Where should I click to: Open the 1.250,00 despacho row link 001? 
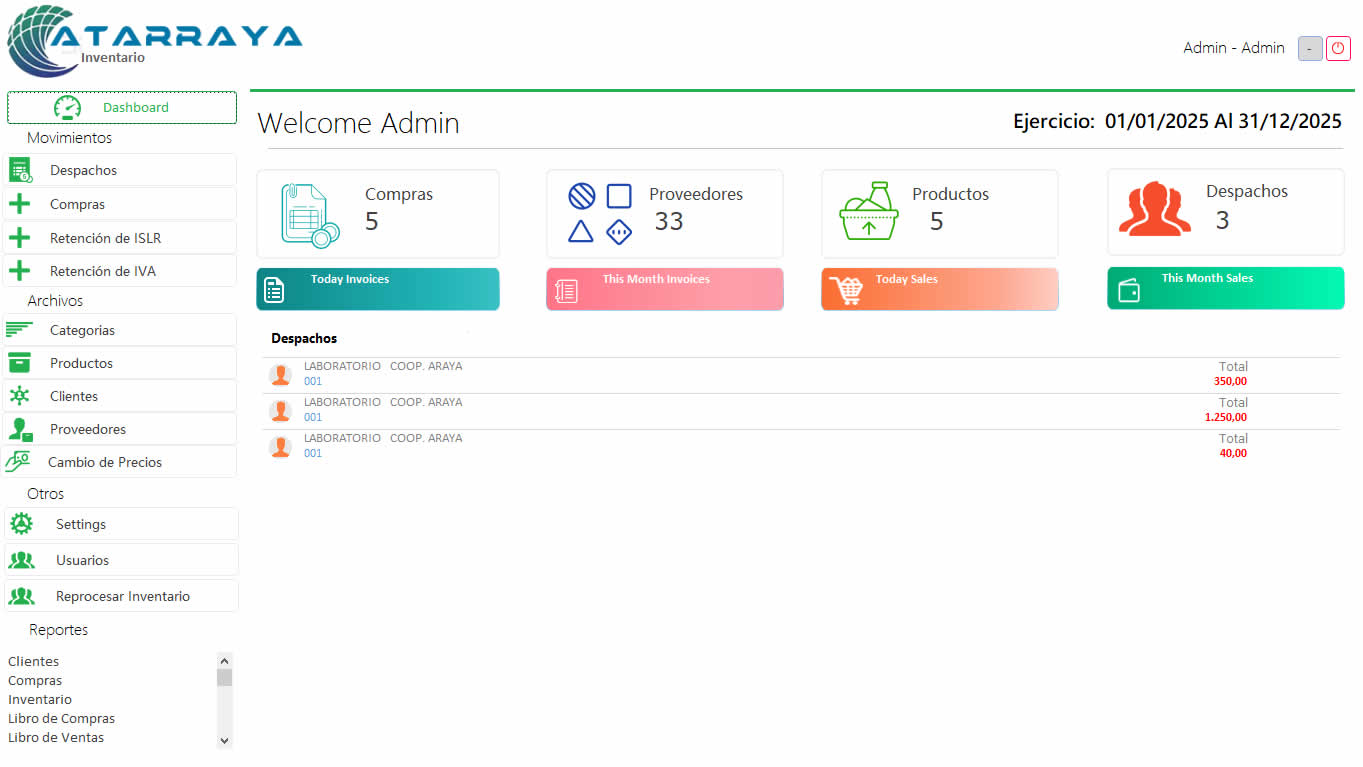pyautogui.click(x=313, y=418)
